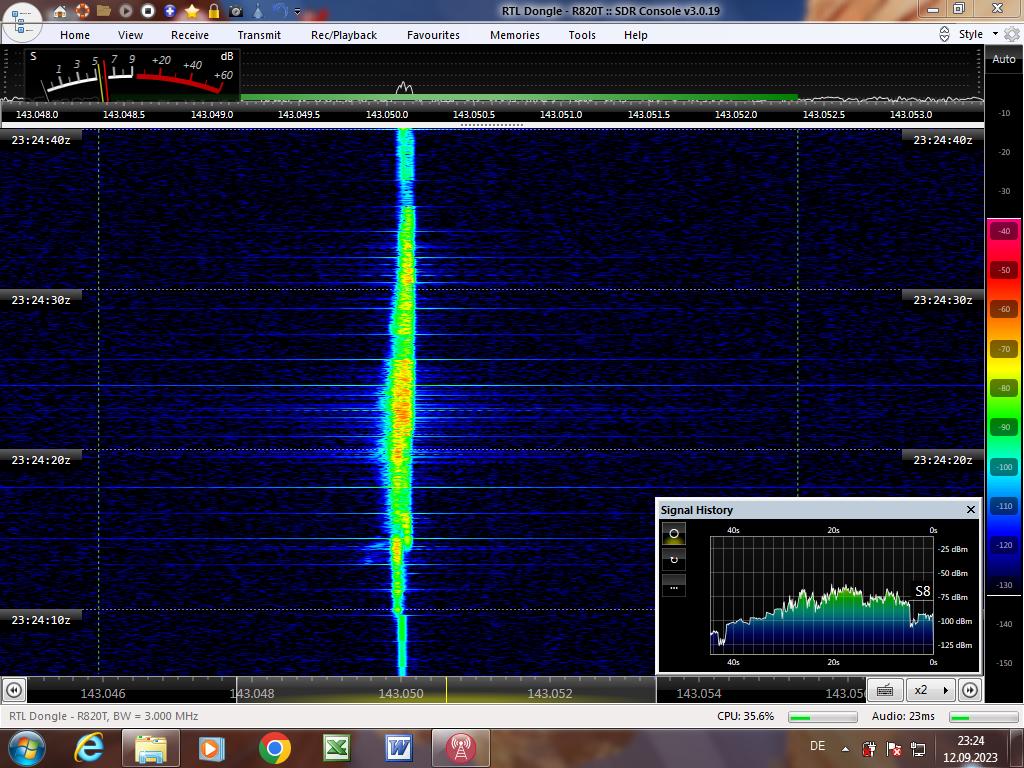
Task: Click the clock showing 23:24
Action: (x=970, y=741)
